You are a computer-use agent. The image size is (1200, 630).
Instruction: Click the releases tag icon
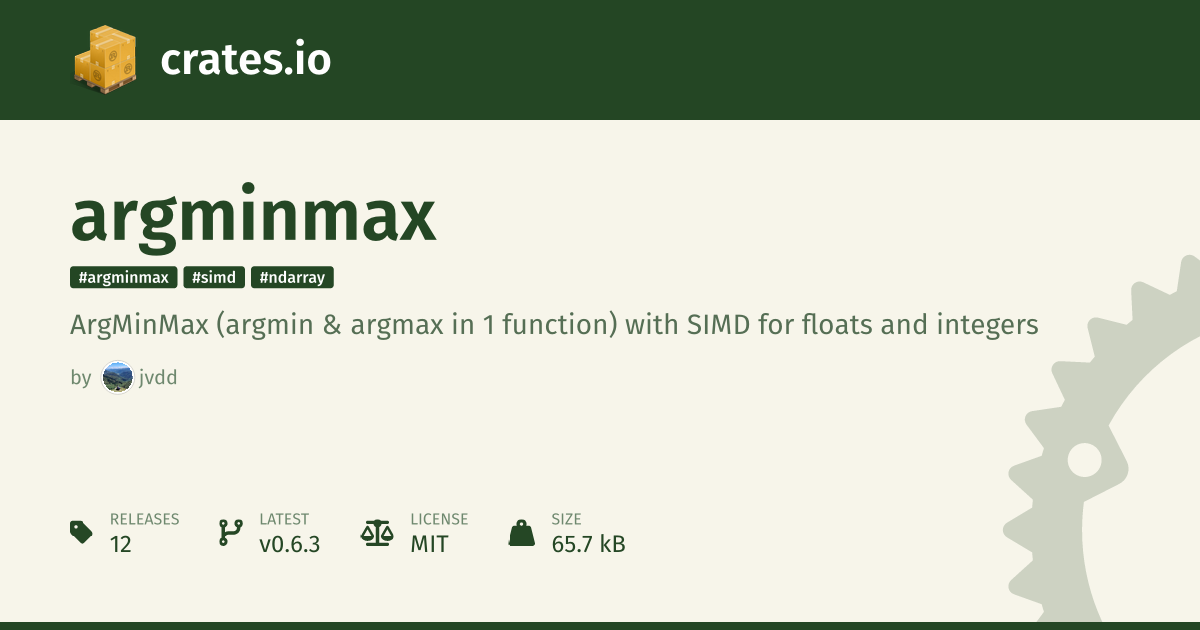pyautogui.click(x=81, y=532)
